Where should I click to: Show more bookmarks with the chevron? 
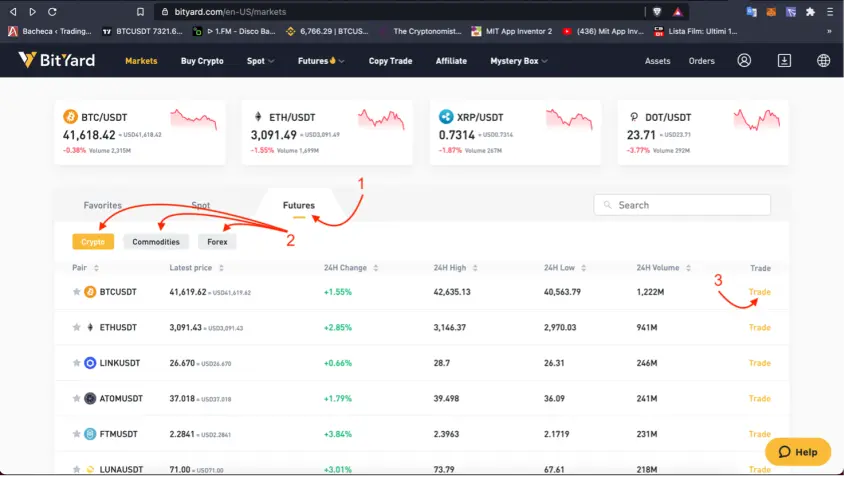click(x=829, y=31)
